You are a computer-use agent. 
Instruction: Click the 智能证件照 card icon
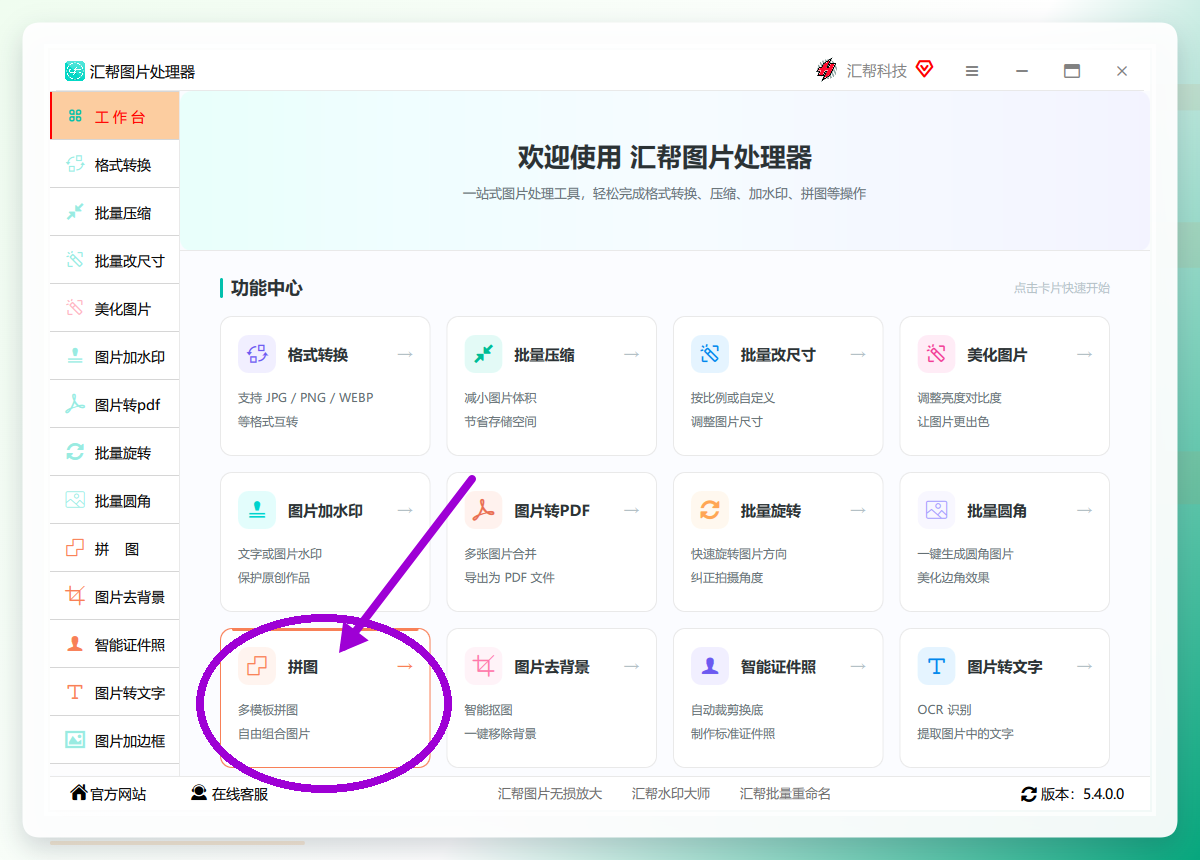710,666
